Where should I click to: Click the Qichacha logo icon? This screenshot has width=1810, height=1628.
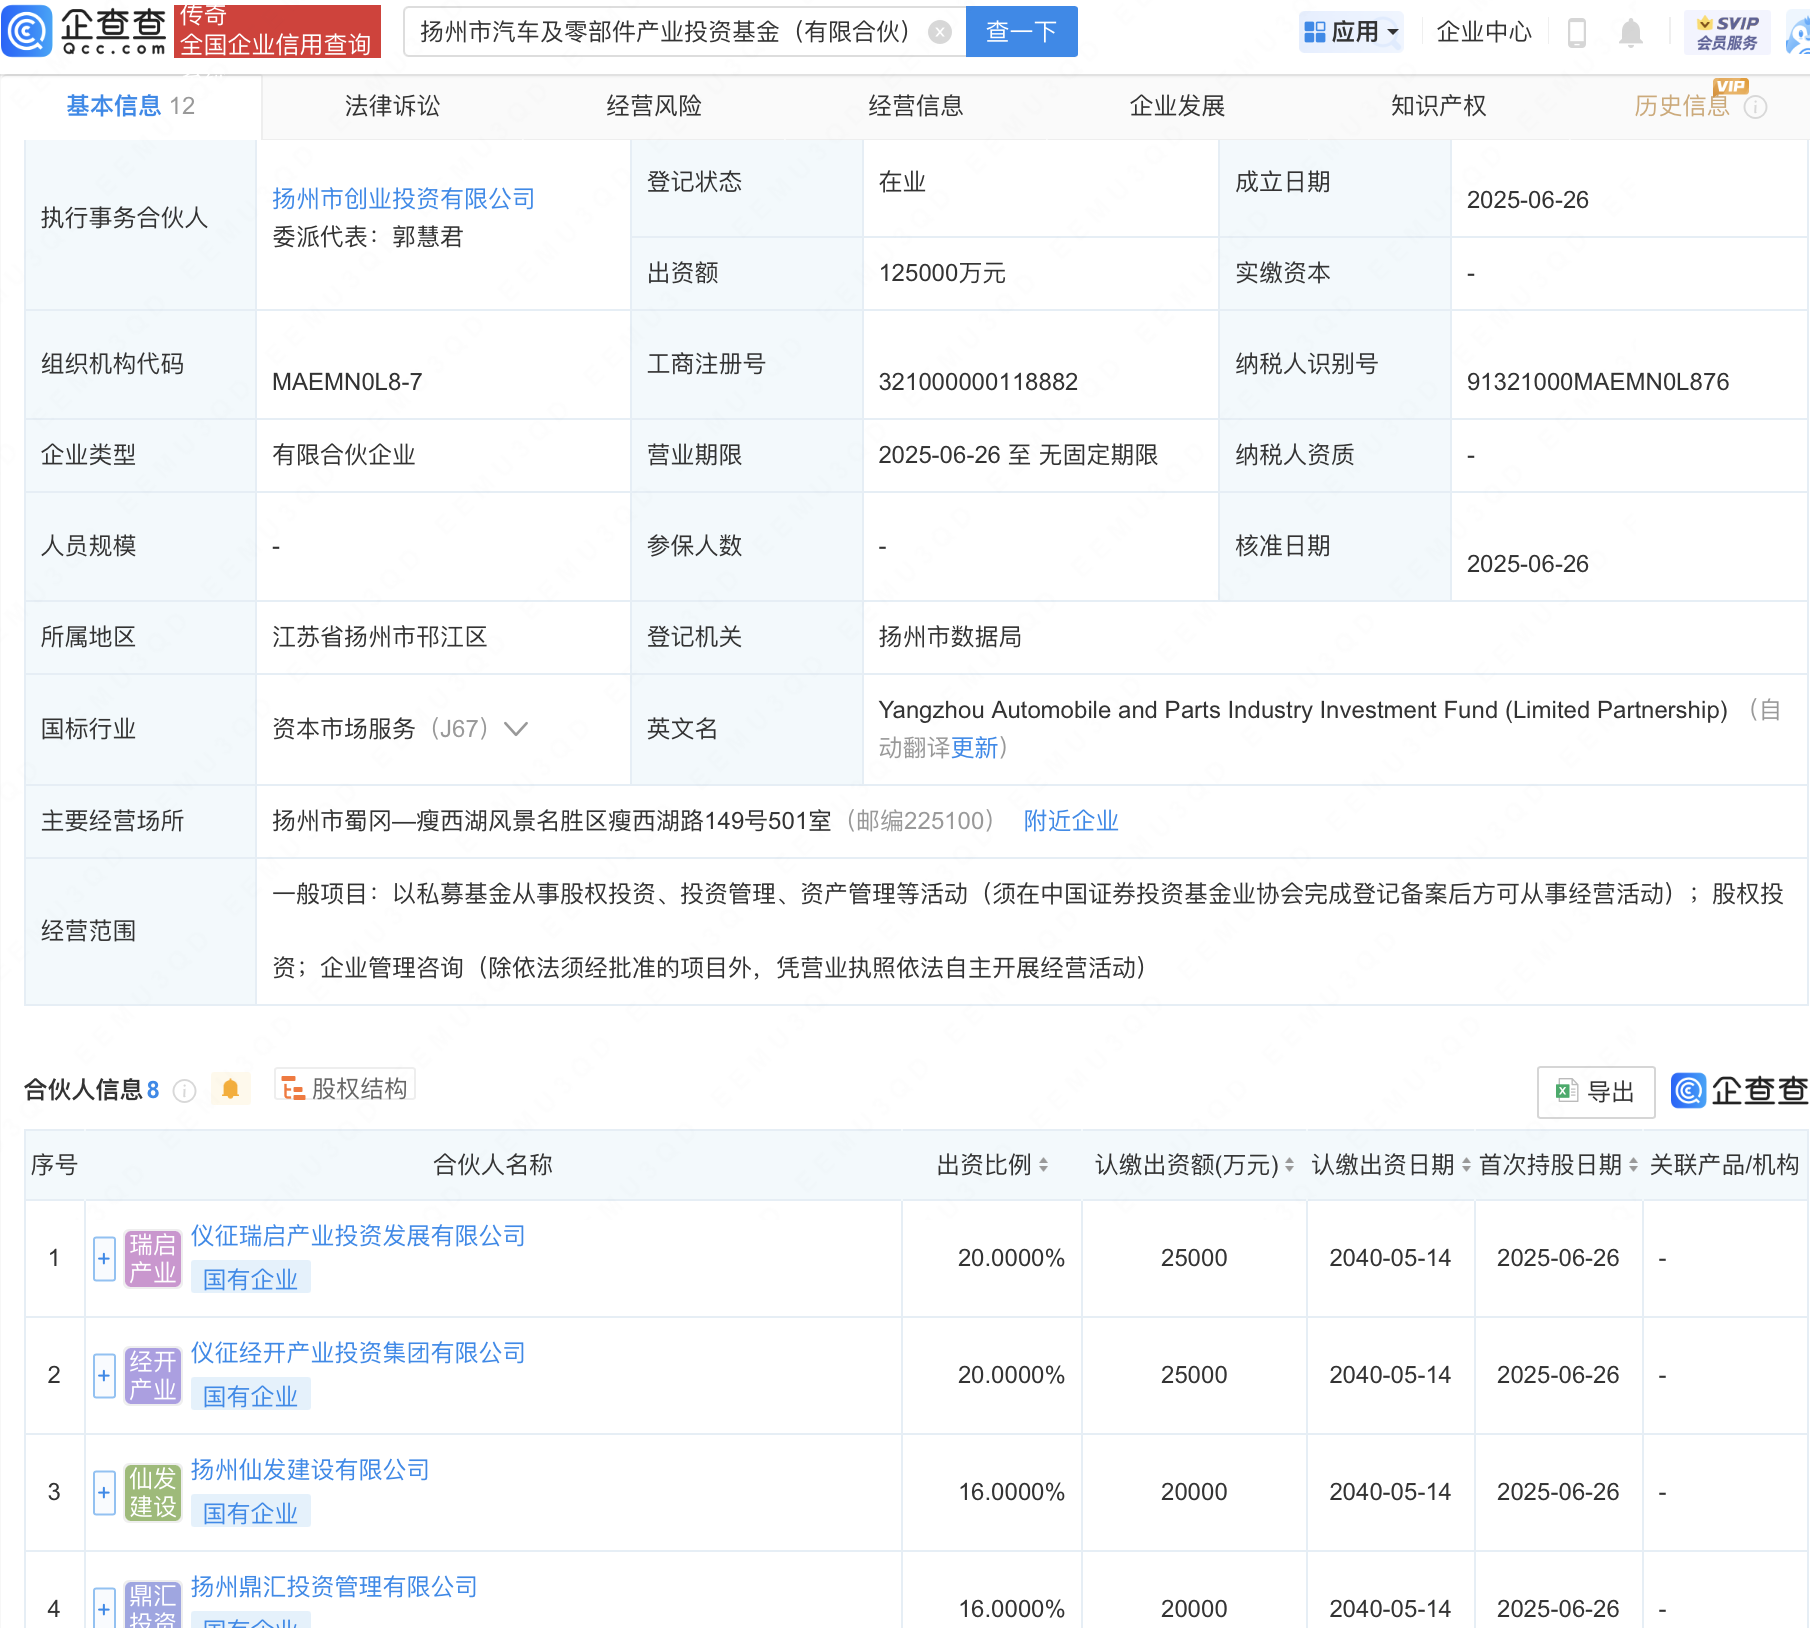tap(27, 31)
